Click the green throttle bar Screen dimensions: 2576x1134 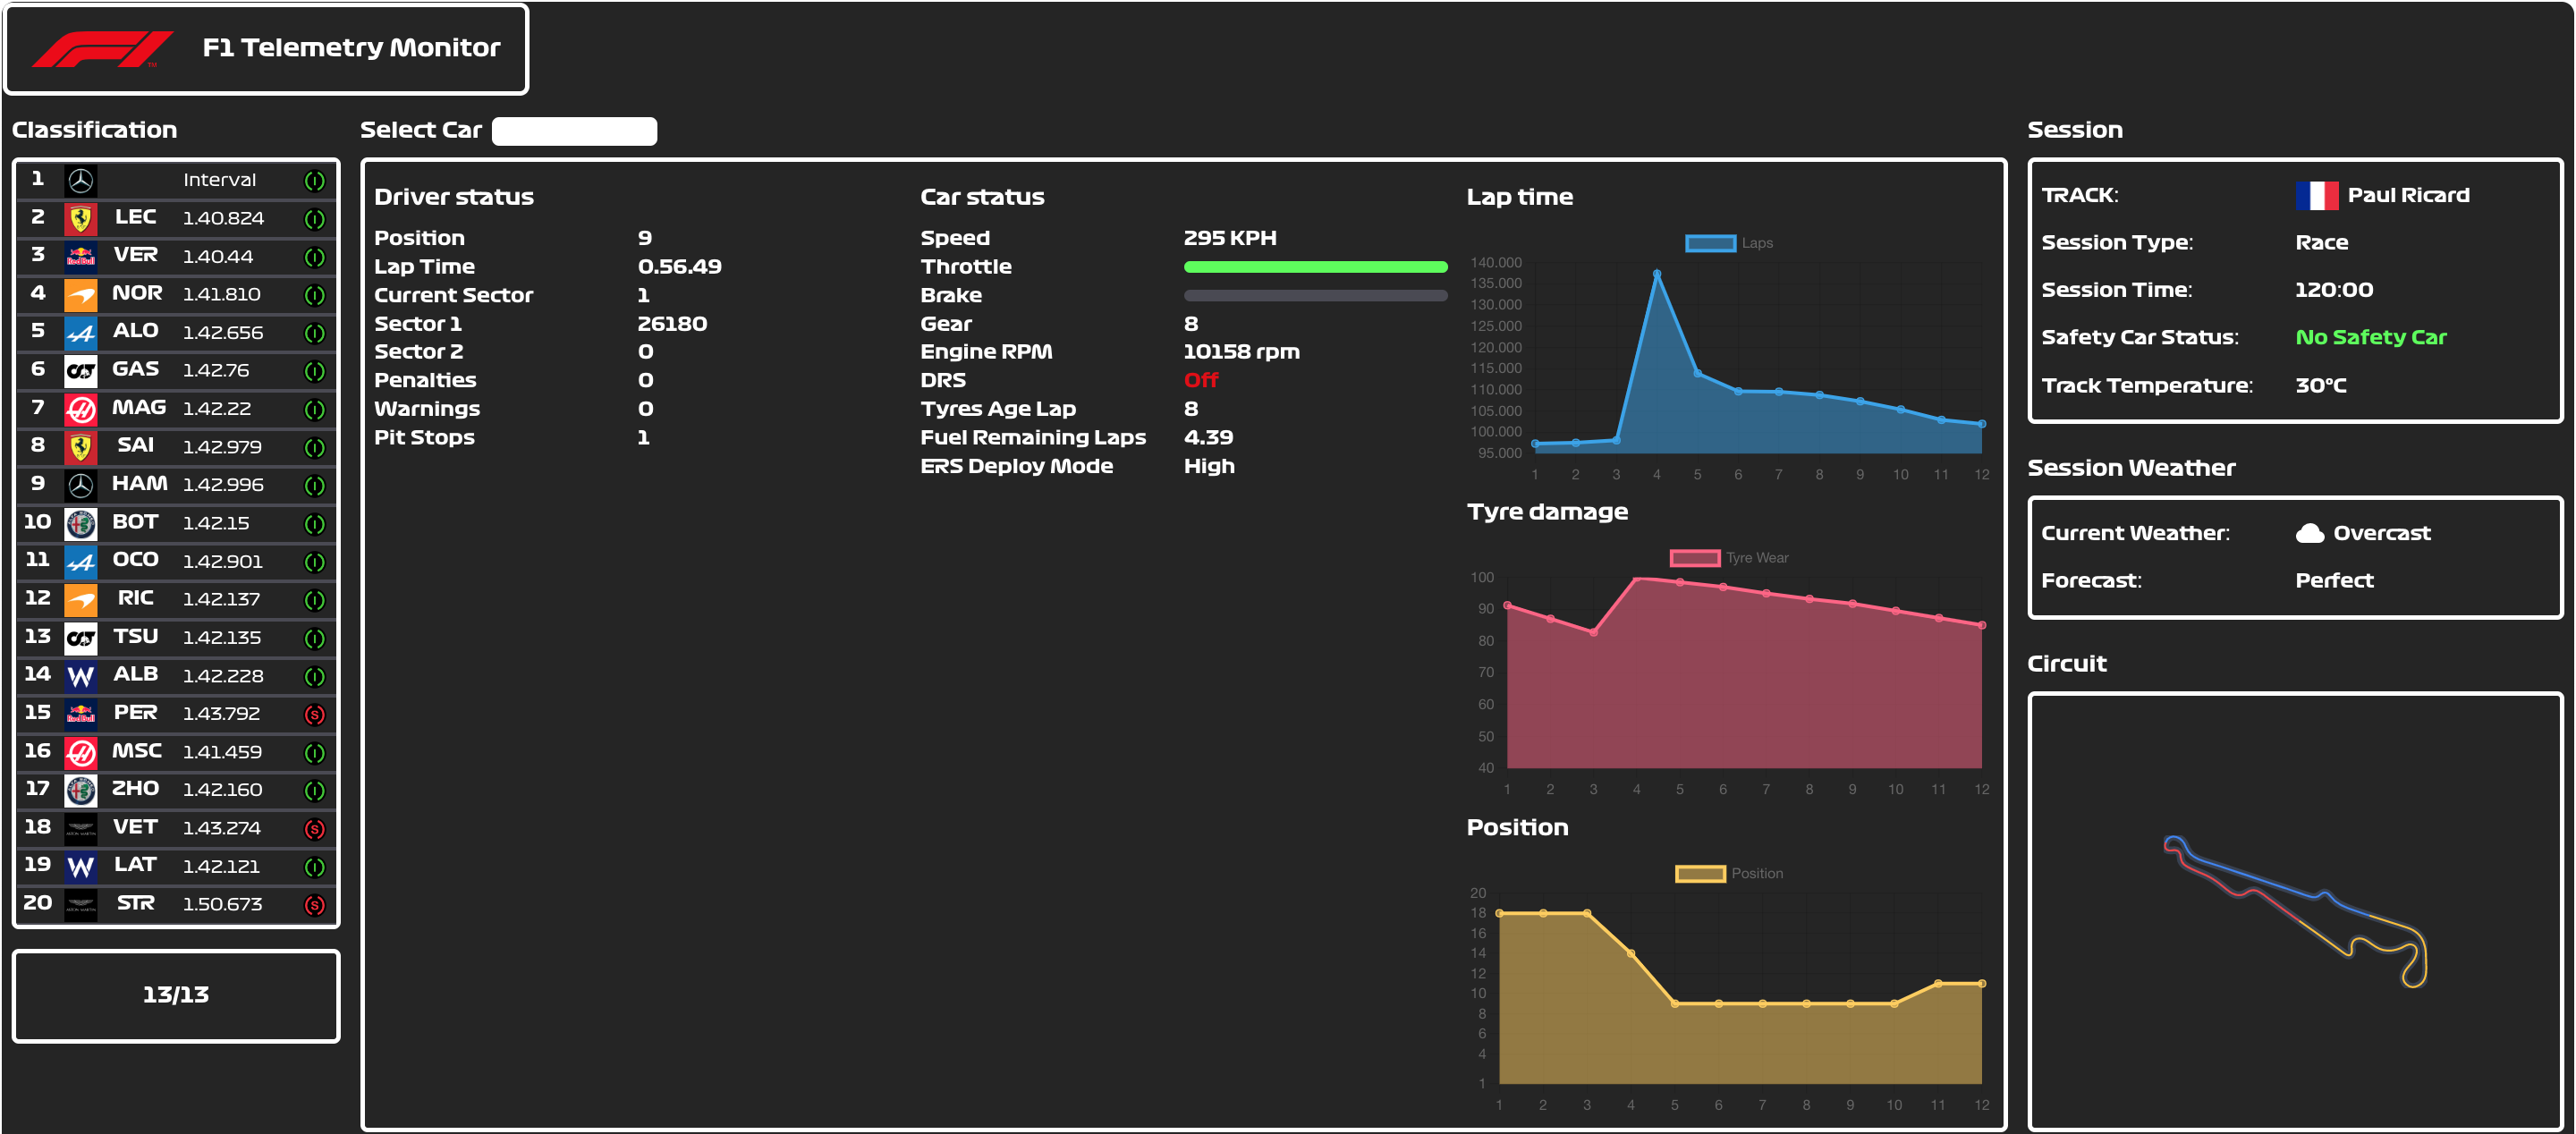click(x=1314, y=267)
